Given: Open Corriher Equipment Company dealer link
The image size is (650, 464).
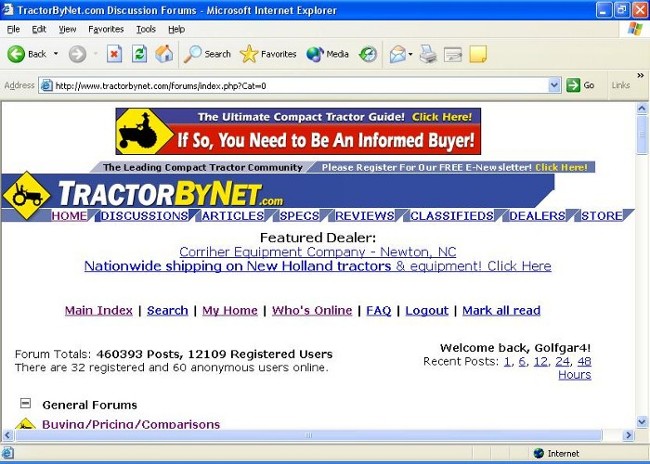Looking at the screenshot, I should [x=318, y=252].
